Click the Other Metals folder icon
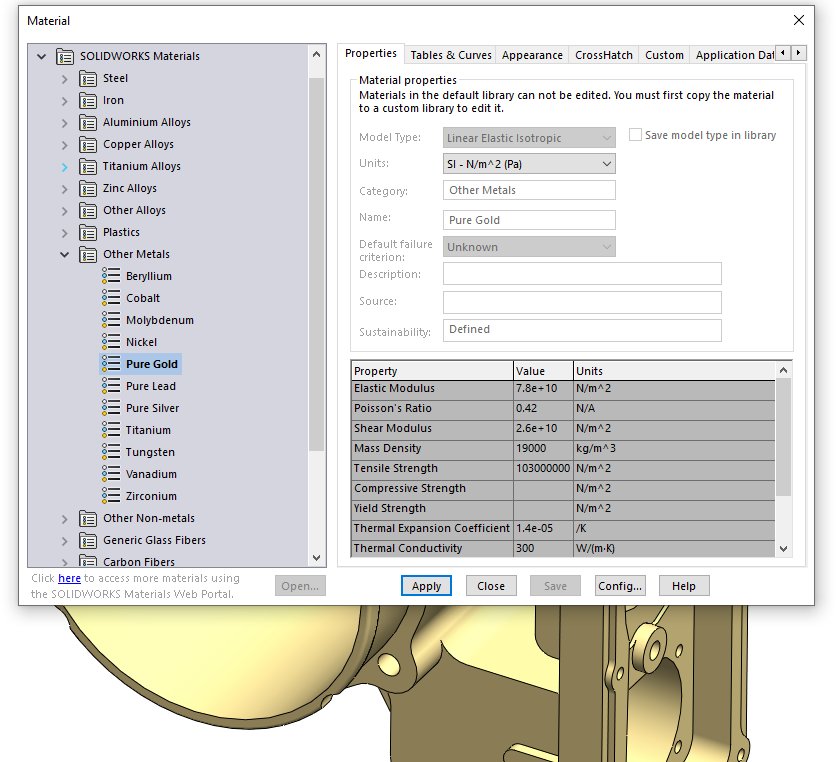This screenshot has width=837, height=762. tap(88, 255)
